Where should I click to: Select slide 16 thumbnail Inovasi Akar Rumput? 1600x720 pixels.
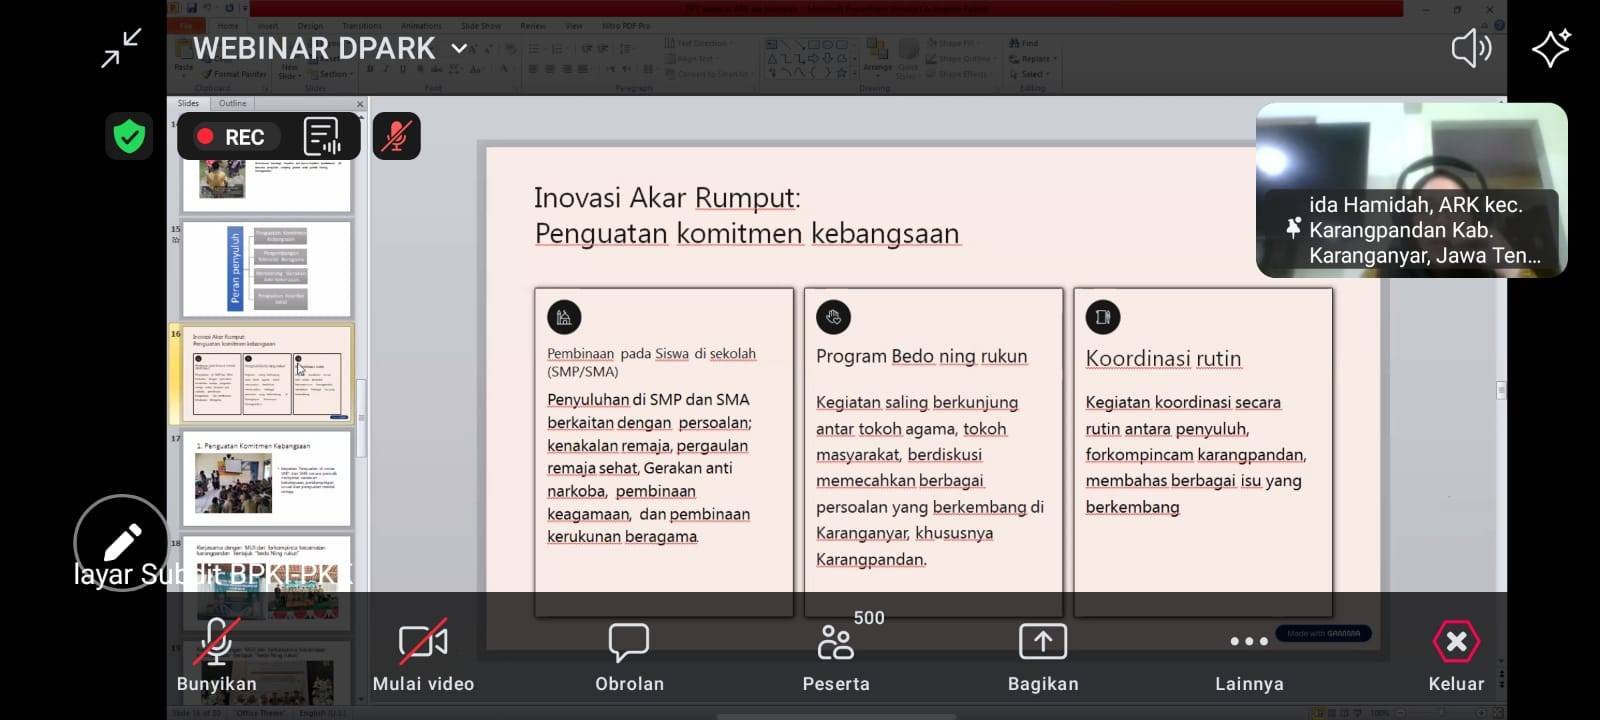(x=267, y=374)
